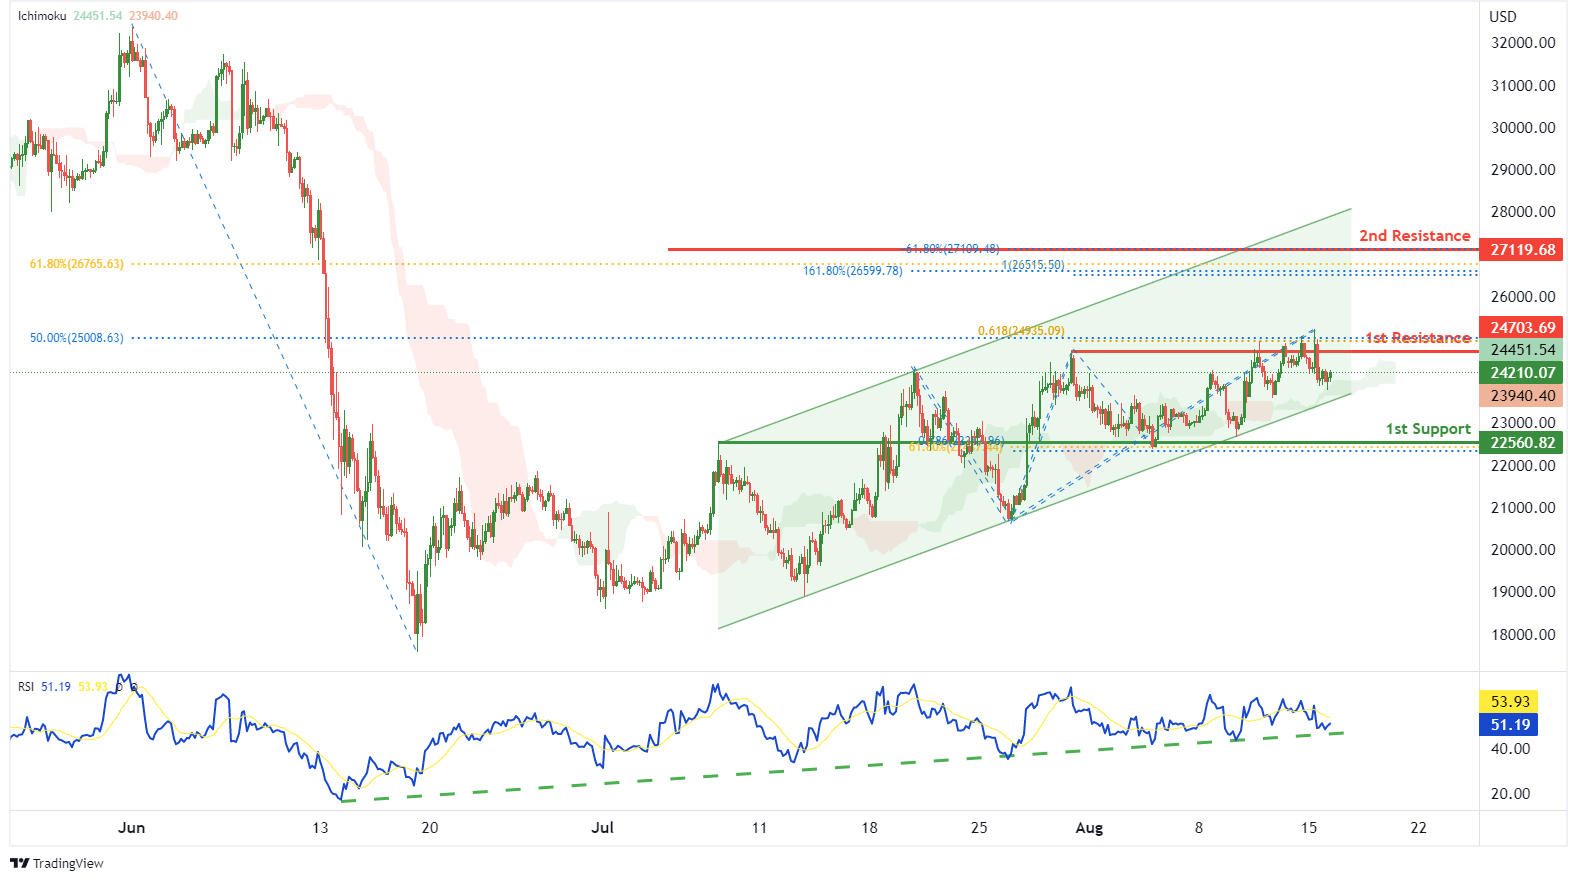This screenshot has width=1569, height=881.
Task: Click the 51.19 blue RSI value tag
Action: pos(1509,725)
